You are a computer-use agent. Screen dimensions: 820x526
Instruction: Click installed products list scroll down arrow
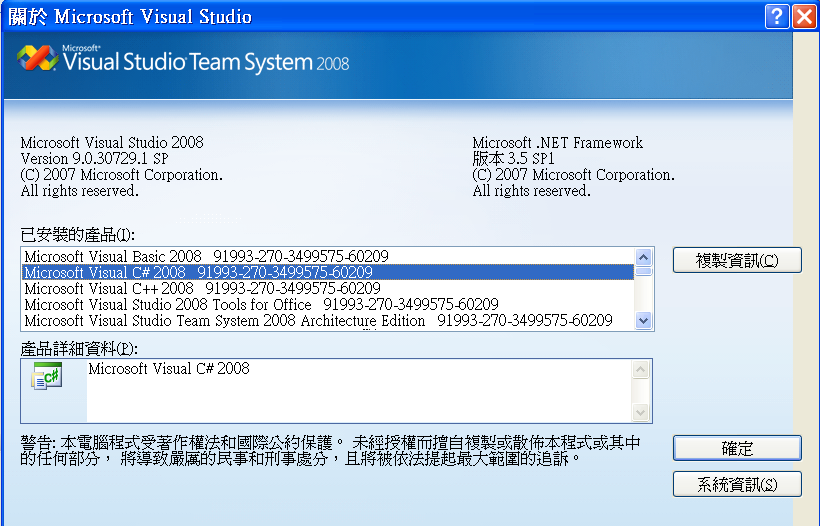pos(644,321)
